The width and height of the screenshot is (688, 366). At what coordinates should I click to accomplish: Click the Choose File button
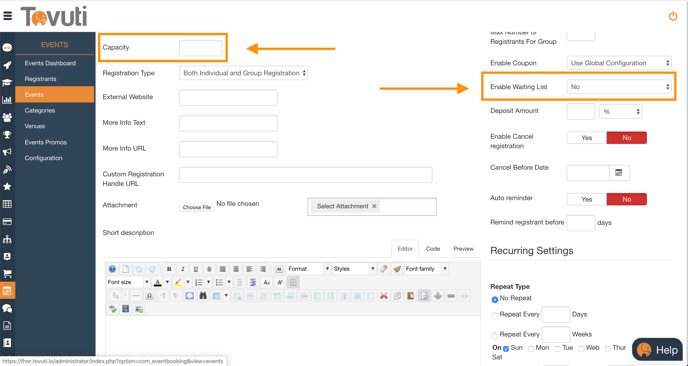[x=197, y=207]
